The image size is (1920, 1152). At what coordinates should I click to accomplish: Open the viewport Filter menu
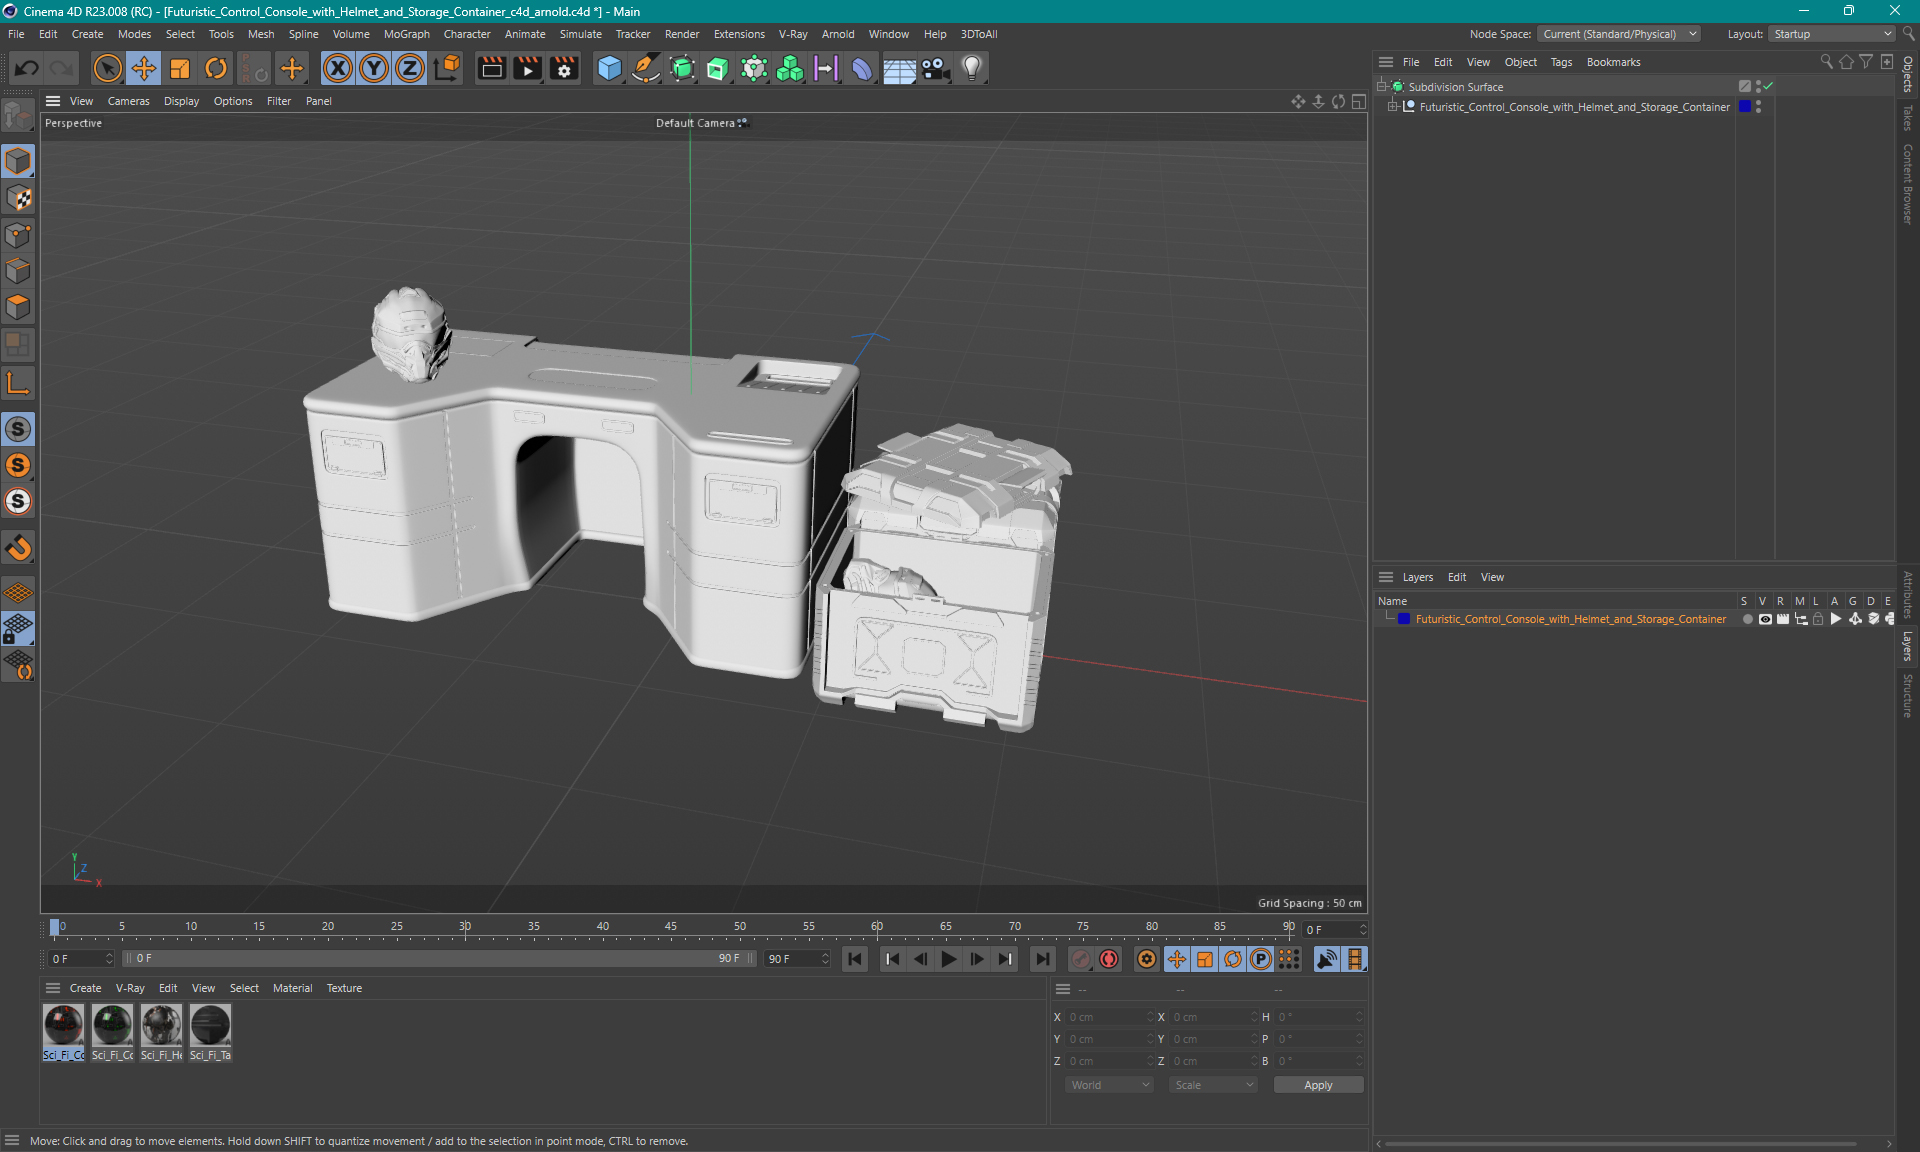tap(279, 101)
